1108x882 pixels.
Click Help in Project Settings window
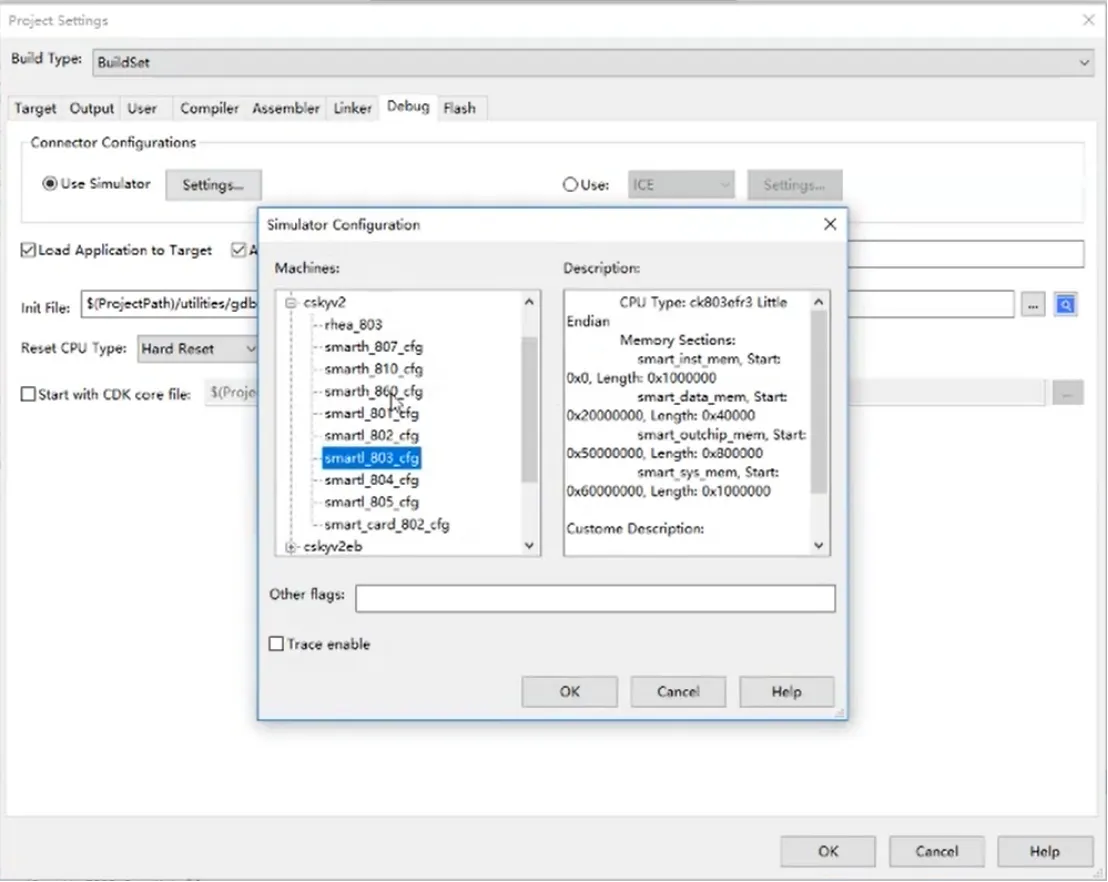pyautogui.click(x=1044, y=851)
